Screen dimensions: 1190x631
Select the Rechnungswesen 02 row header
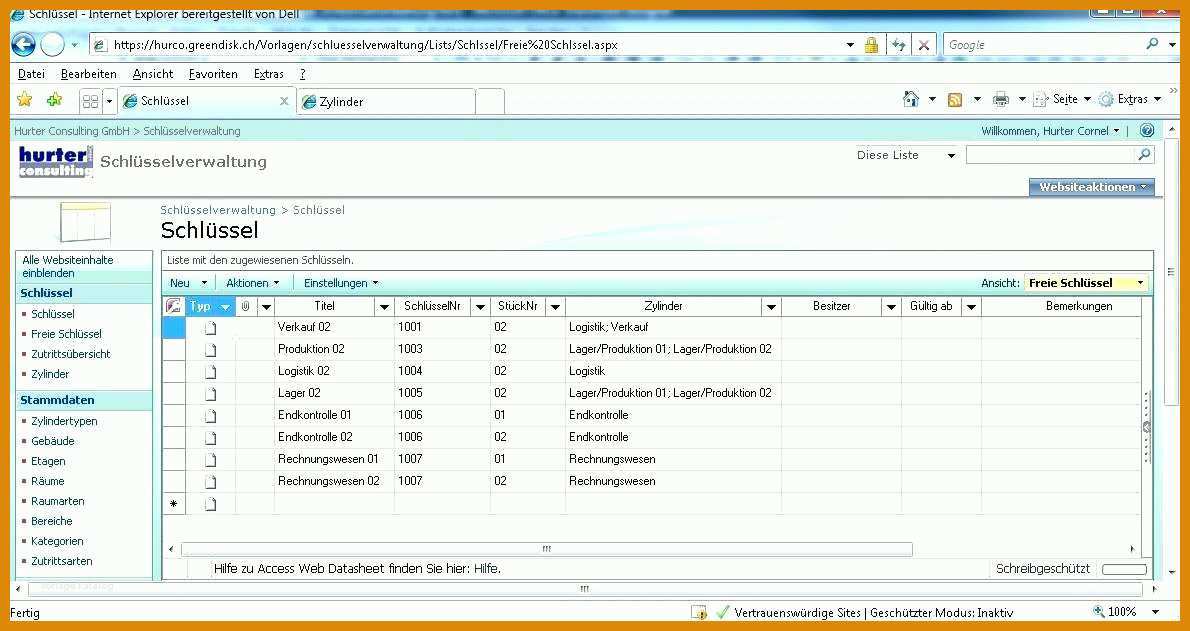tap(175, 481)
